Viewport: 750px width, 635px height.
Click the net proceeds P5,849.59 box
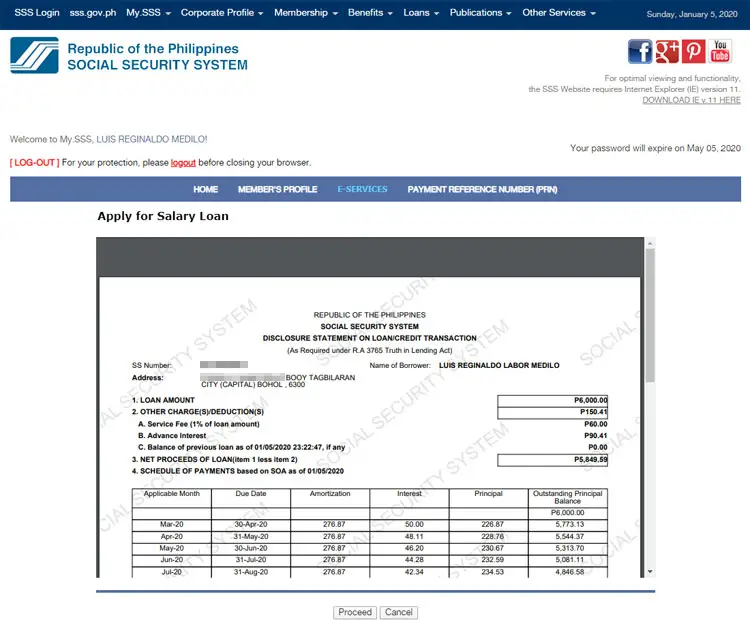[x=552, y=460]
